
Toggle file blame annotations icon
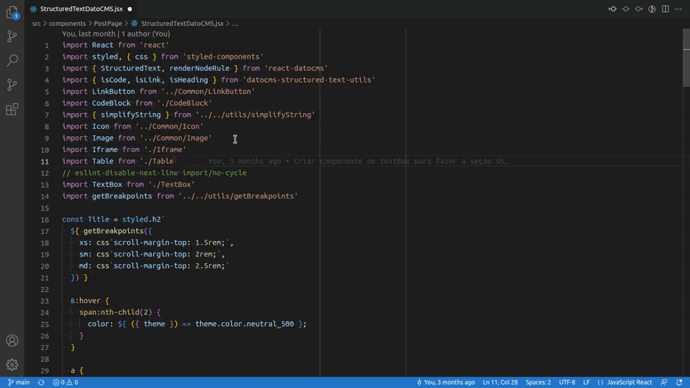652,9
